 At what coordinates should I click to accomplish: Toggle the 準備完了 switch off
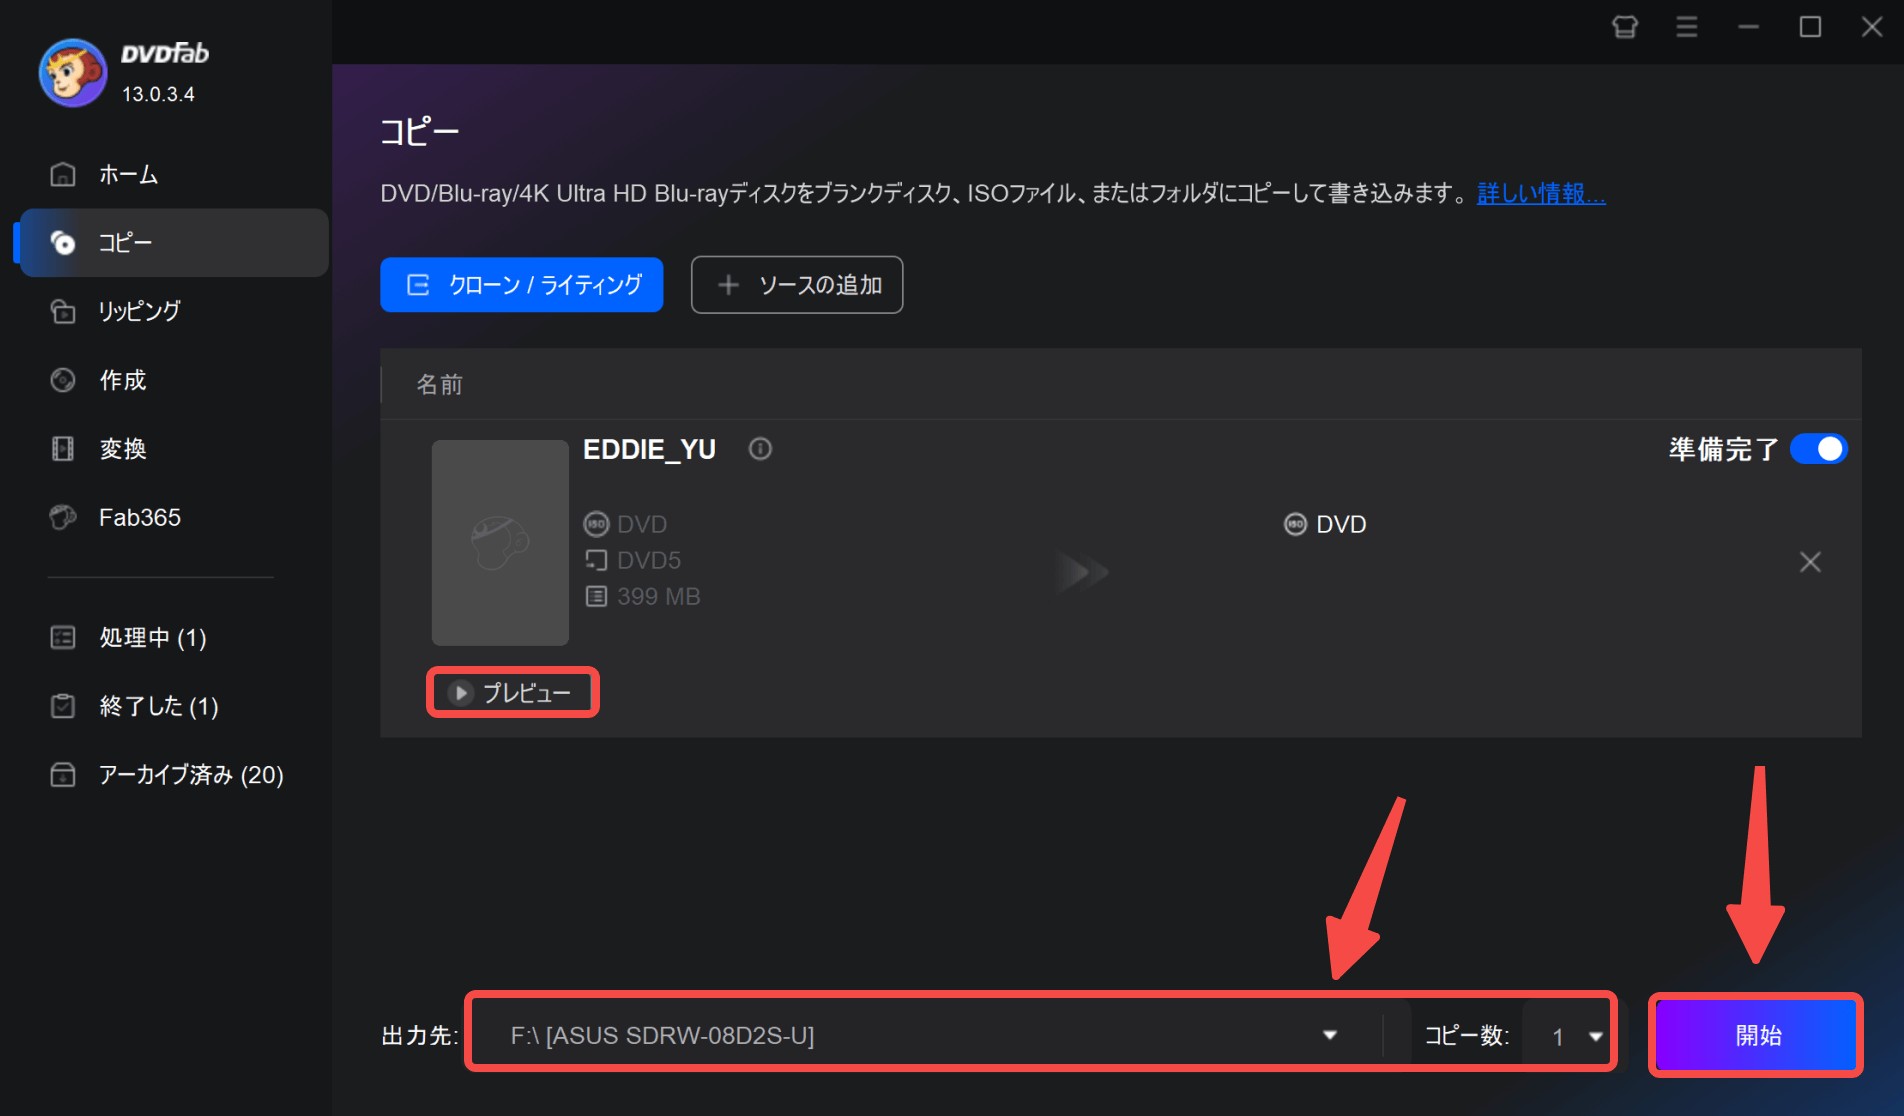pyautogui.click(x=1818, y=449)
